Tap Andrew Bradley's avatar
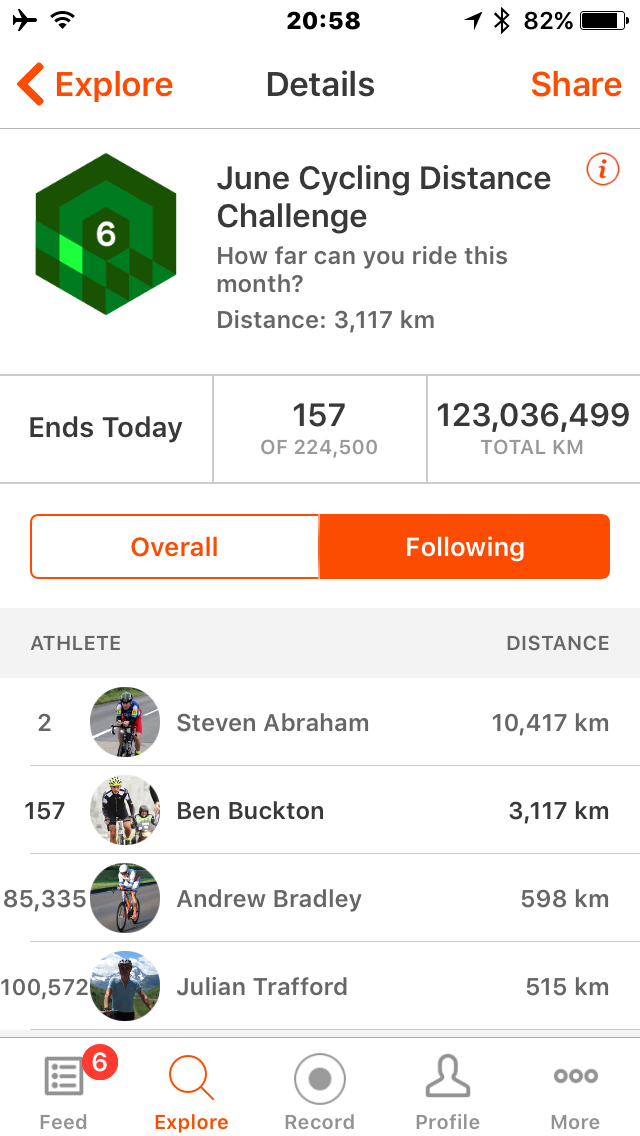The width and height of the screenshot is (640, 1136). 125,898
